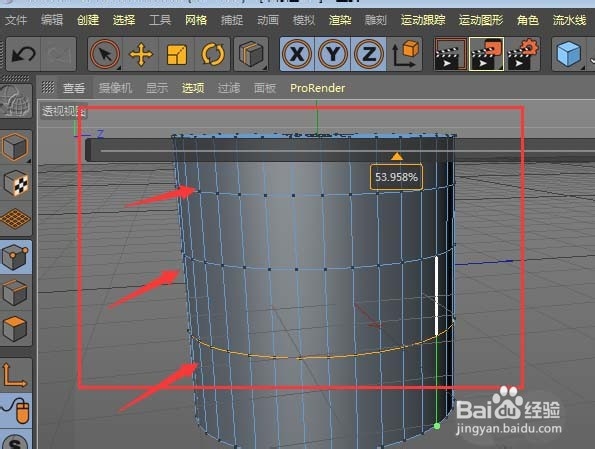Open the recent tools cube icon
This screenshot has width=595, height=449.
[x=251, y=54]
